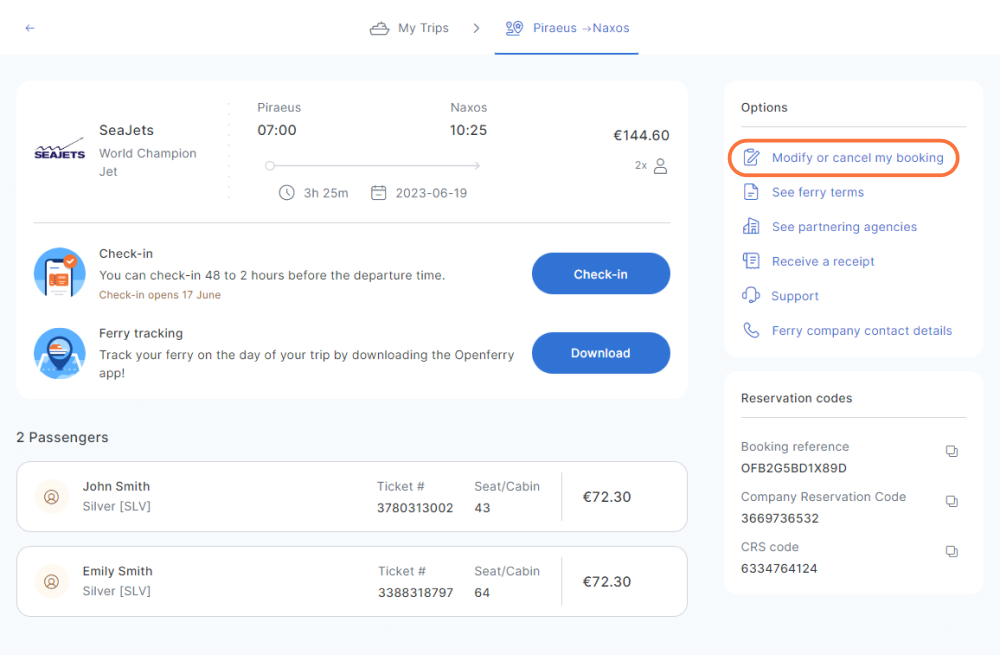Copy the Booking reference code
This screenshot has height=655, width=1000.
[952, 452]
